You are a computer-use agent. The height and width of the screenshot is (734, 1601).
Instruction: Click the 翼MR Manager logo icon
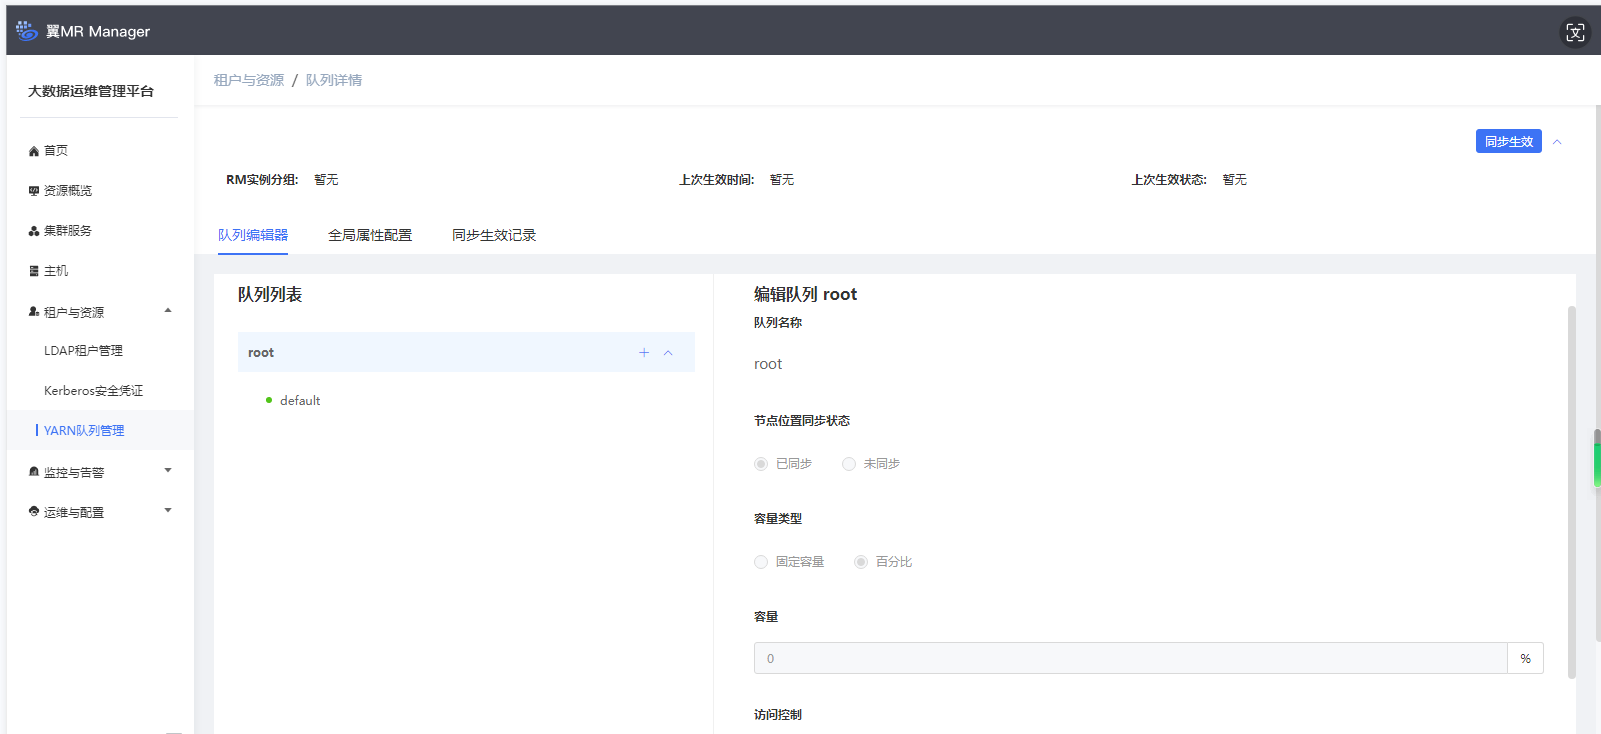click(x=27, y=31)
